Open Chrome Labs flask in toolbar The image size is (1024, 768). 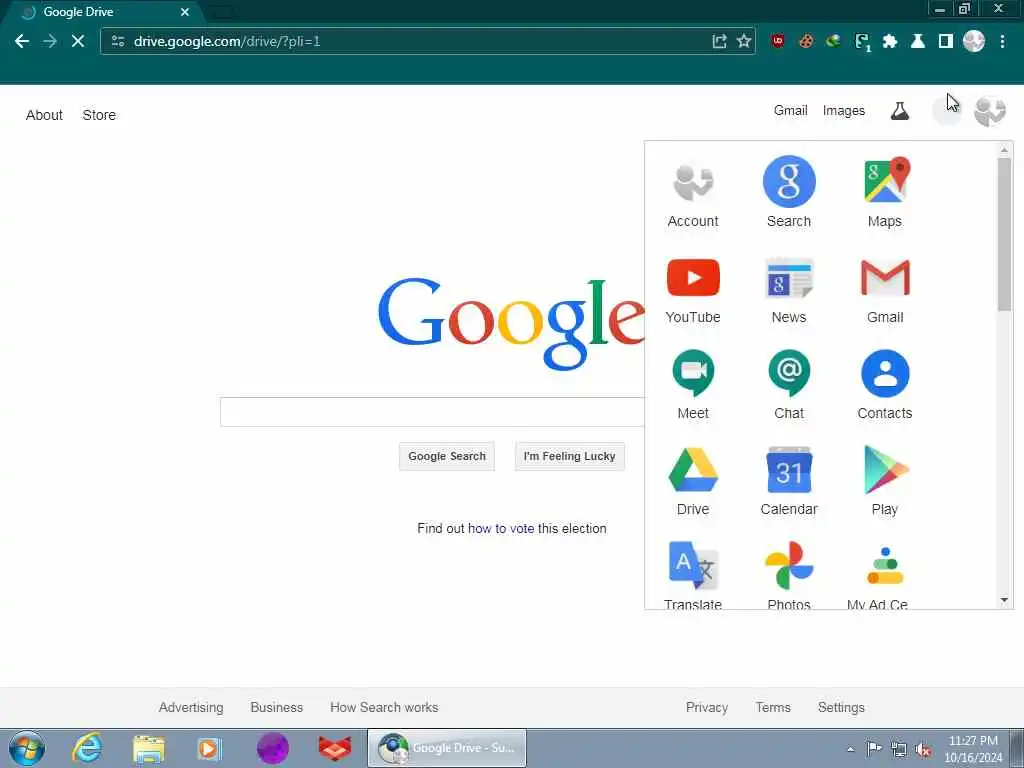pyautogui.click(x=918, y=41)
